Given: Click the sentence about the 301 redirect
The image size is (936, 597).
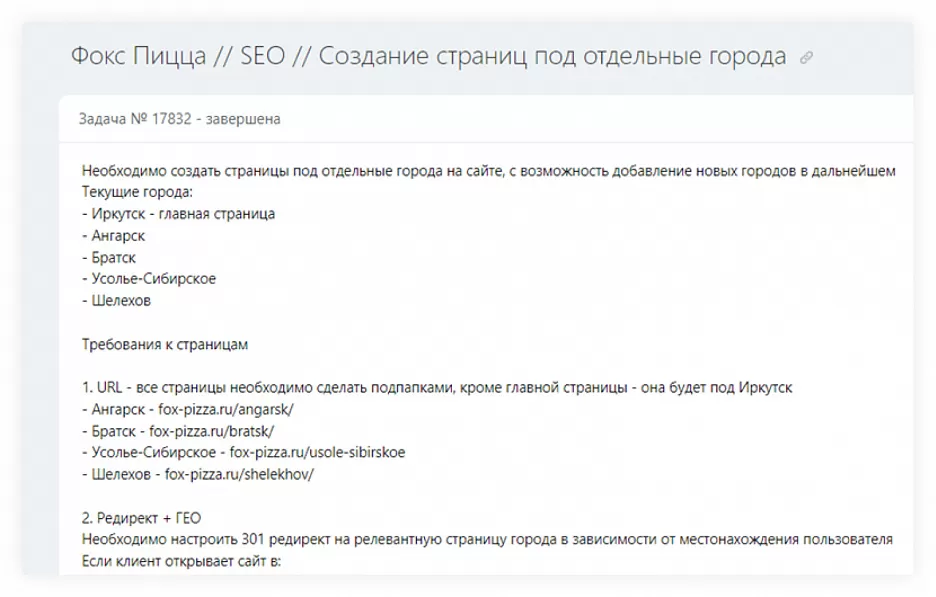Looking at the screenshot, I should (x=486, y=540).
